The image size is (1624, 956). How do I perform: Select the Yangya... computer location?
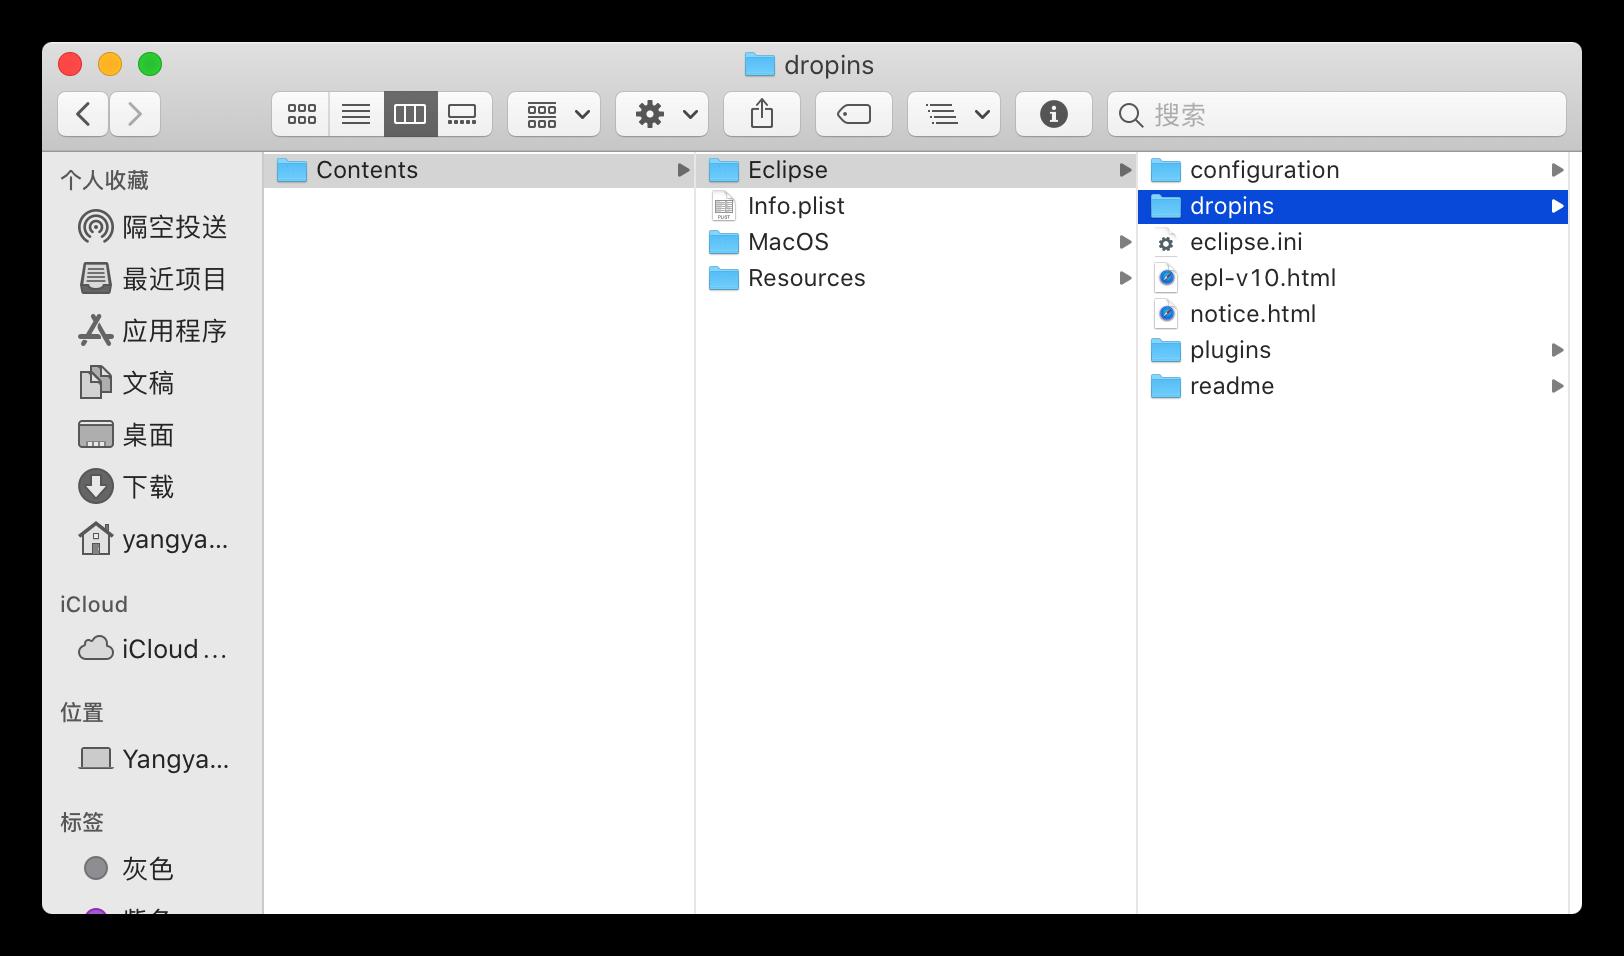pyautogui.click(x=153, y=759)
